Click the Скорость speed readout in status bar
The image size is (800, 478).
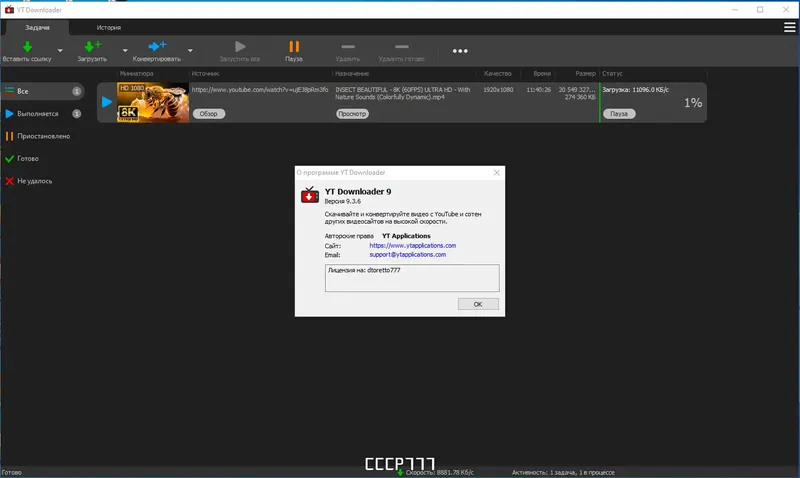click(x=439, y=472)
